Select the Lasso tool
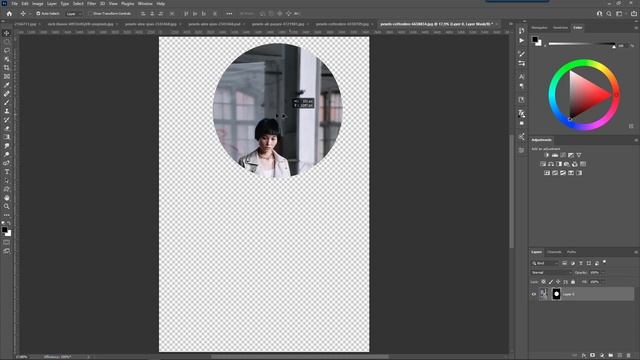The width and height of the screenshot is (640, 360). tap(7, 51)
